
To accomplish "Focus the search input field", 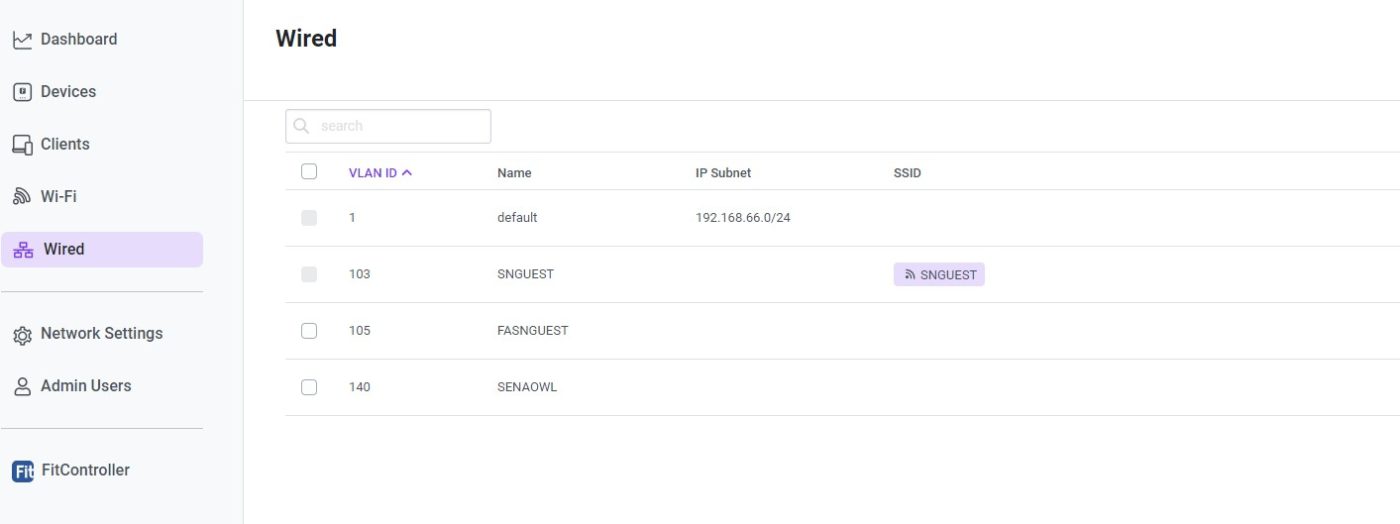I will click(388, 126).
